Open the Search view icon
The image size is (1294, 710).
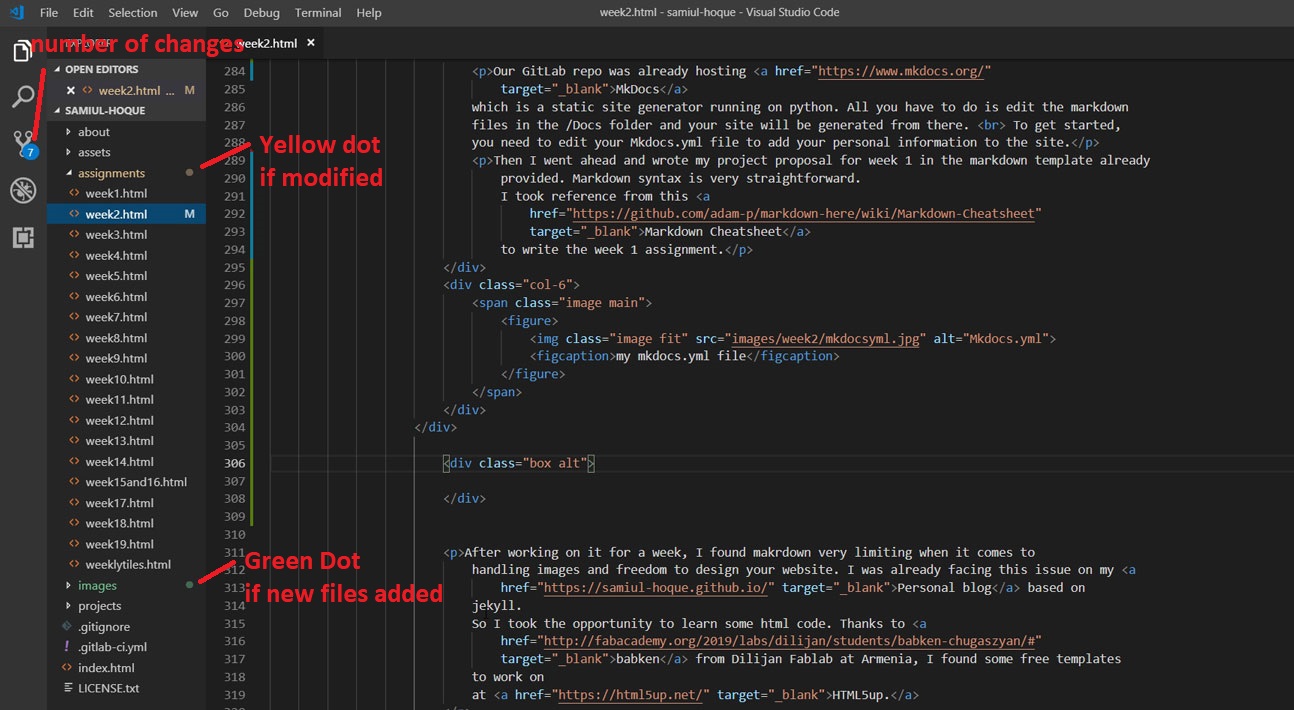(22, 97)
